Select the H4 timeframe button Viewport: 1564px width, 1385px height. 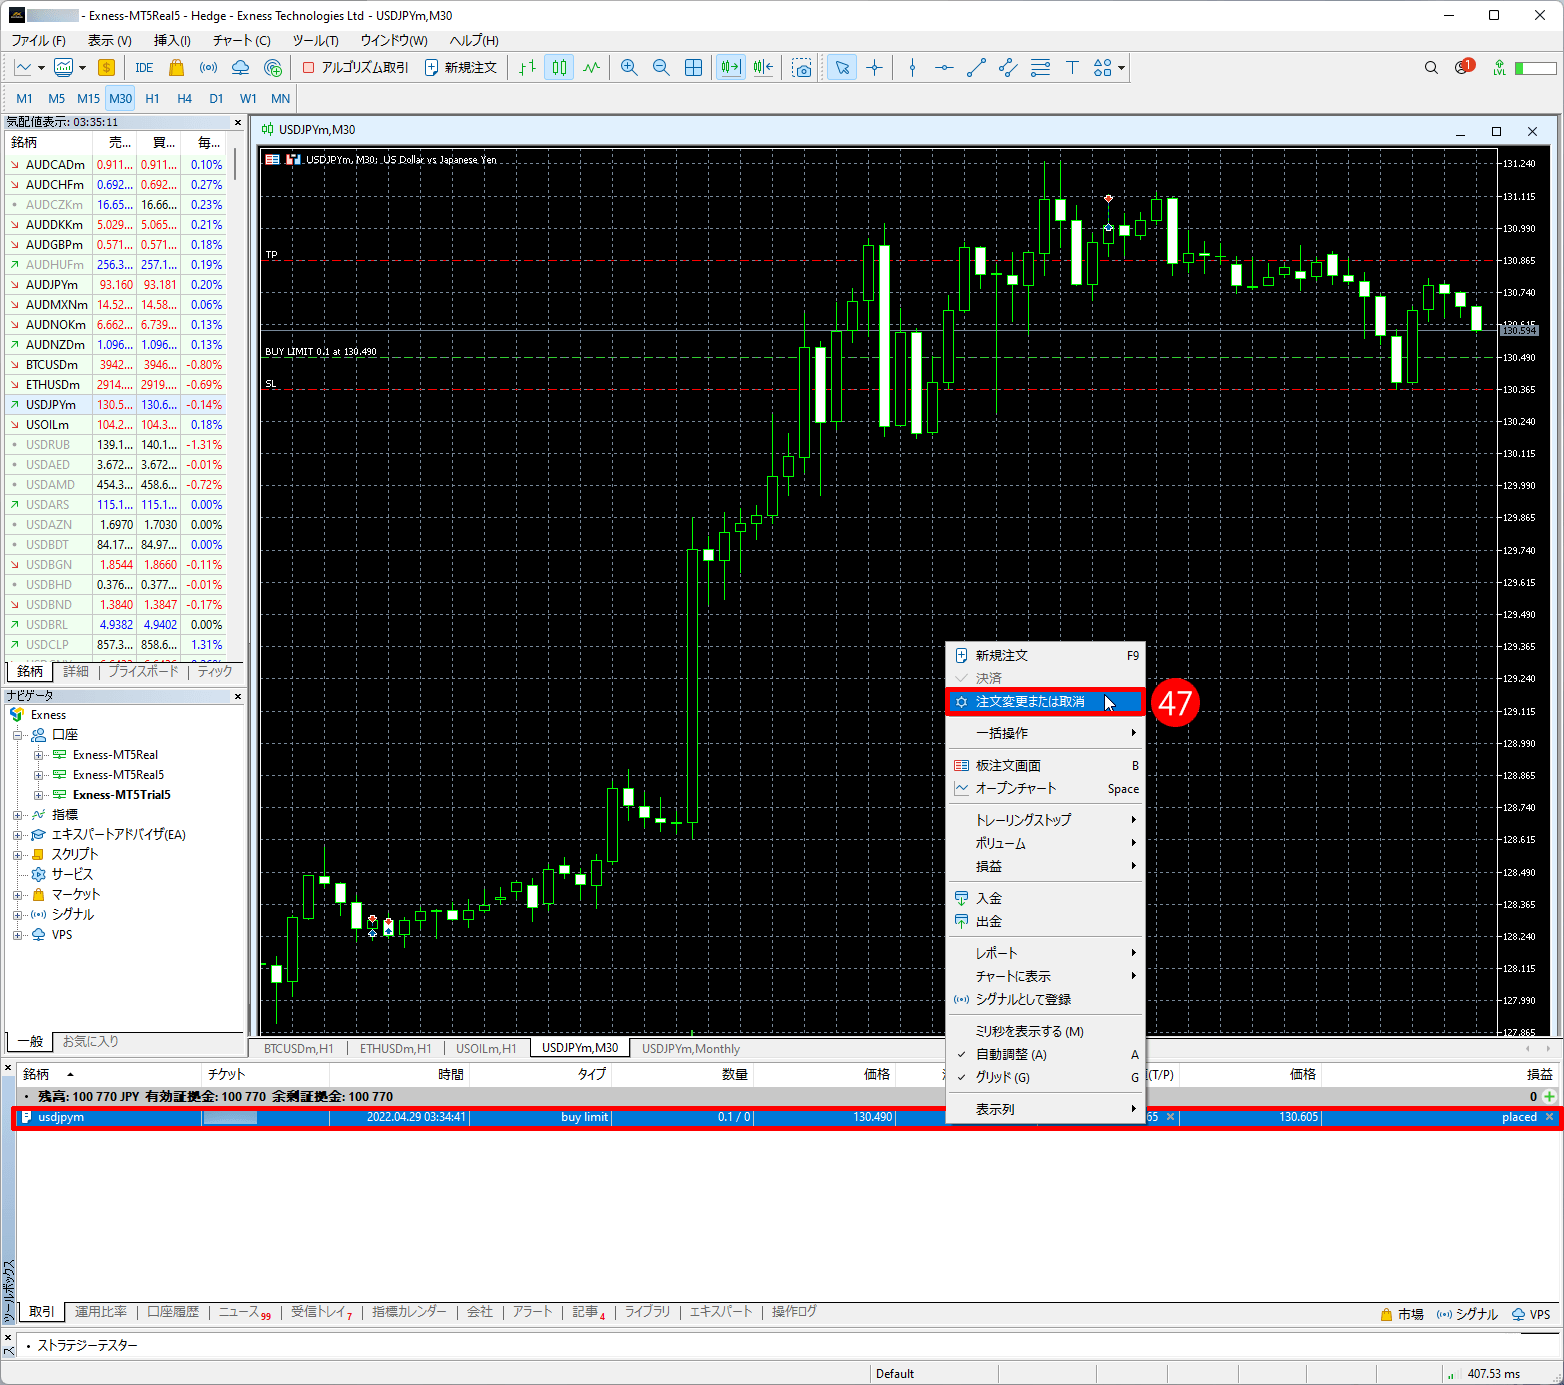184,99
